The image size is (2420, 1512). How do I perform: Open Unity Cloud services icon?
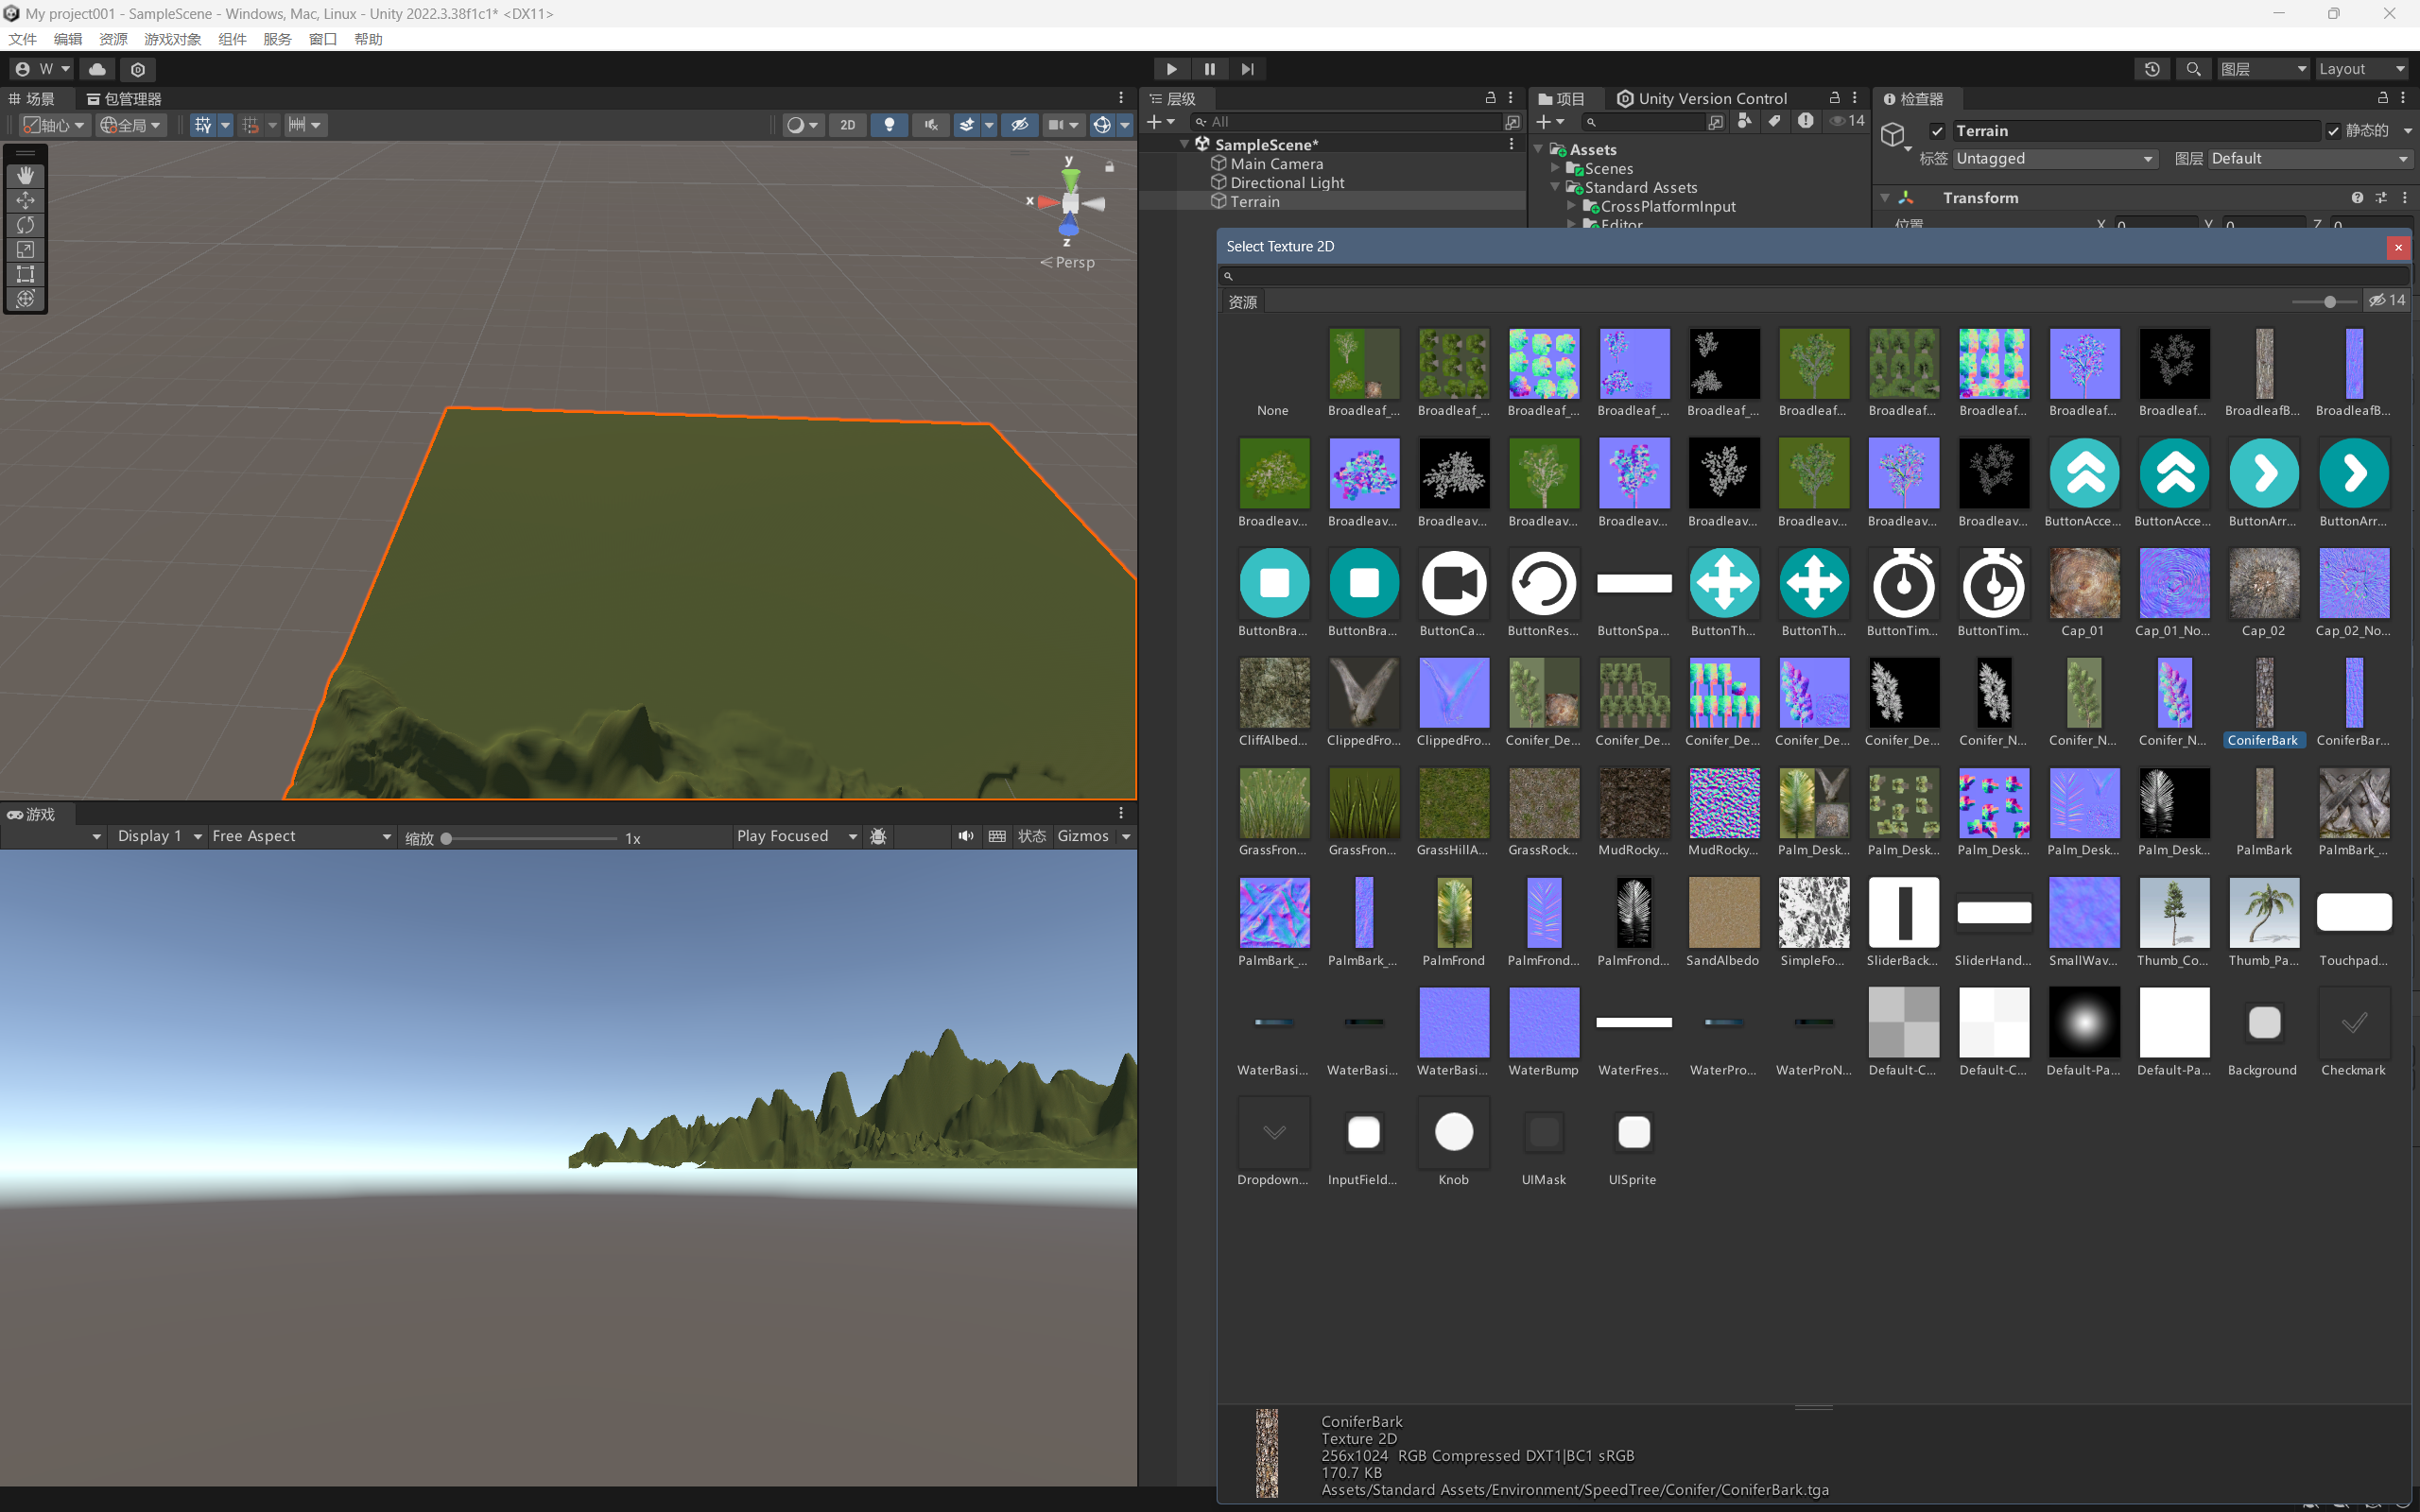pyautogui.click(x=97, y=69)
